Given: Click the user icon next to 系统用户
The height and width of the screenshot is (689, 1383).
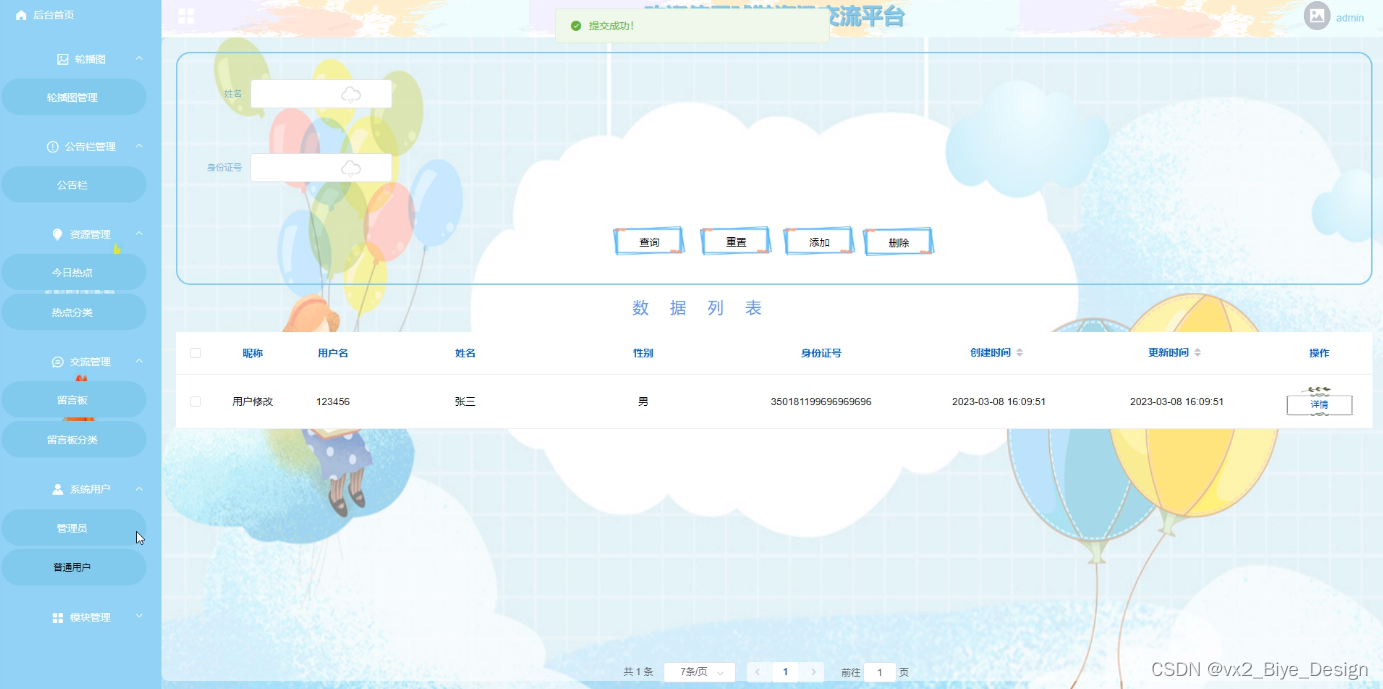Looking at the screenshot, I should click(x=57, y=489).
